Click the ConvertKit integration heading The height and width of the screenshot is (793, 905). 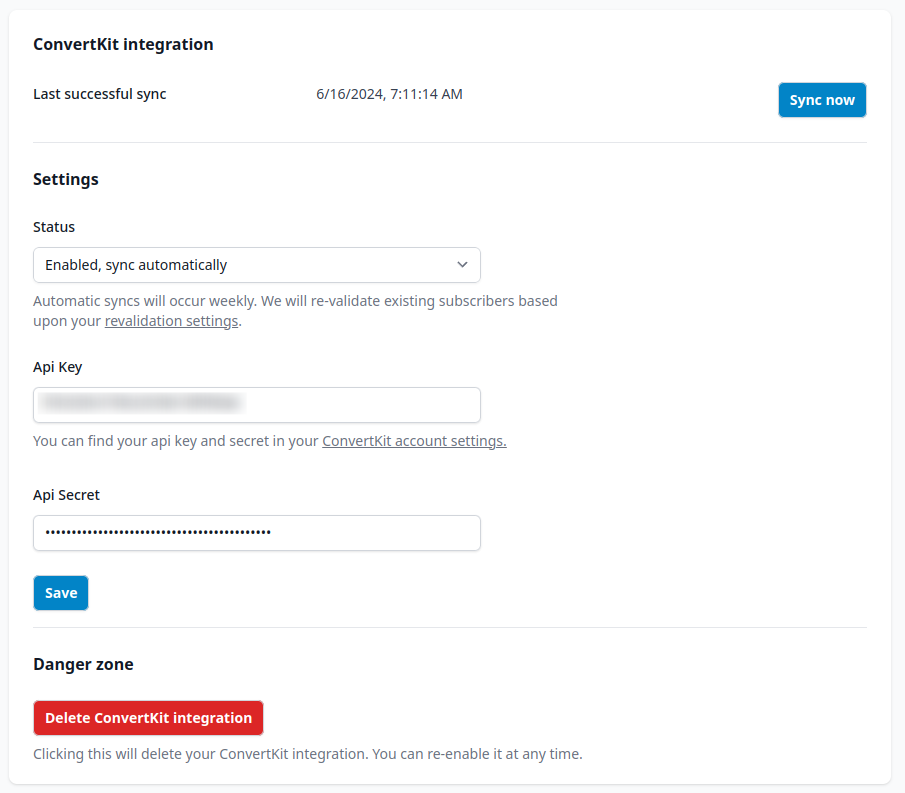coord(123,44)
